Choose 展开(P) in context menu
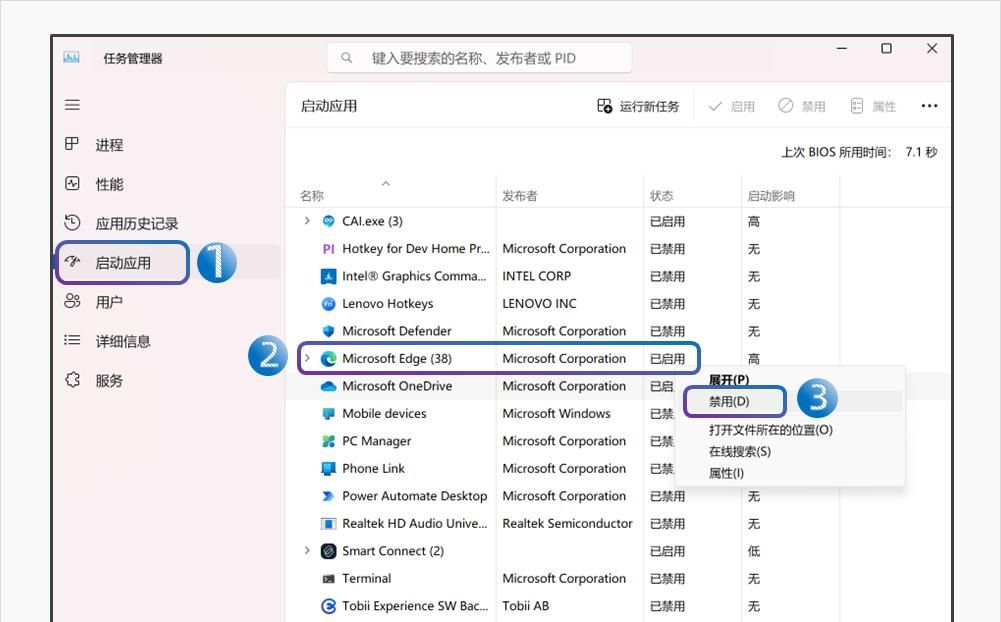This screenshot has height=622, width=1001. [729, 379]
